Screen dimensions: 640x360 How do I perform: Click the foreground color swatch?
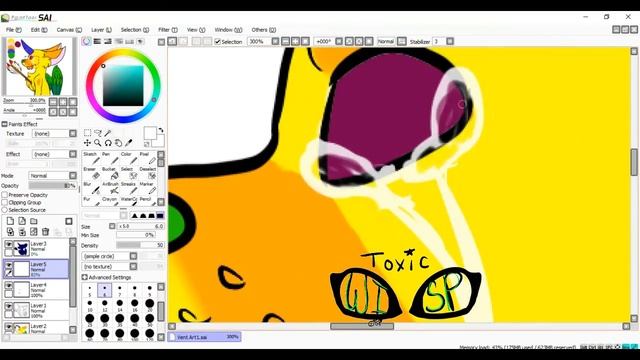point(150,133)
